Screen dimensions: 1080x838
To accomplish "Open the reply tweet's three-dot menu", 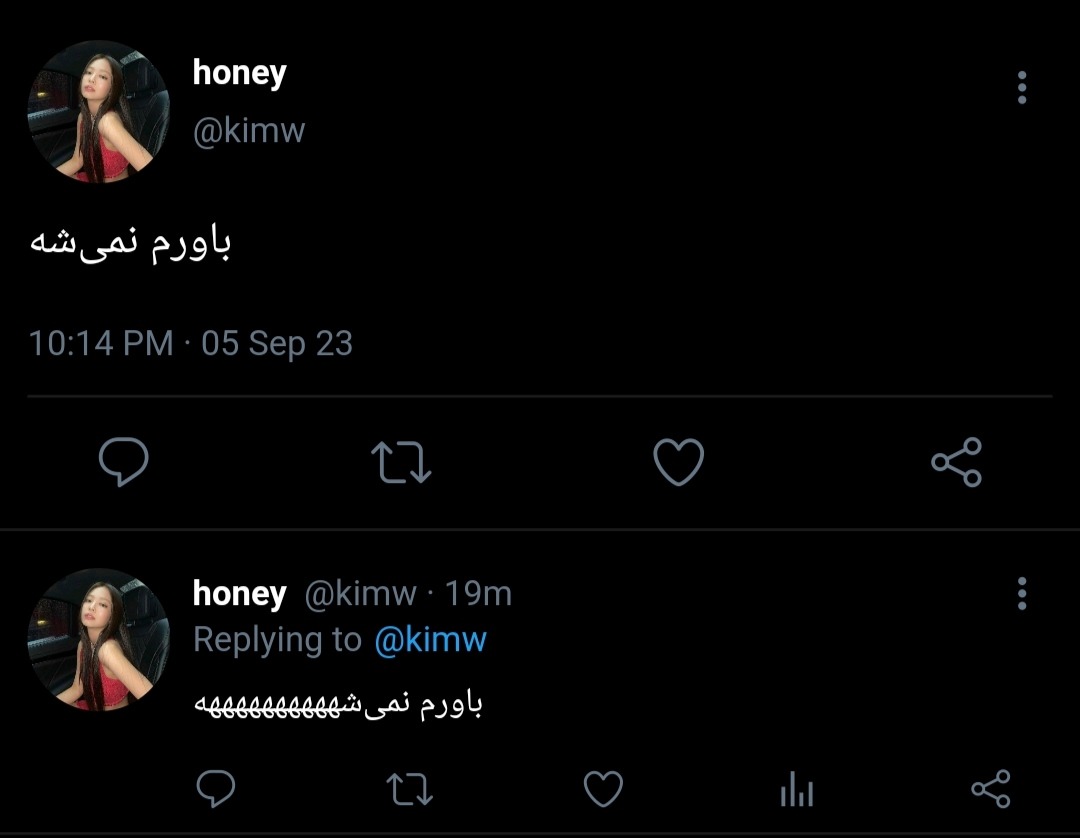I will pos(1022,594).
